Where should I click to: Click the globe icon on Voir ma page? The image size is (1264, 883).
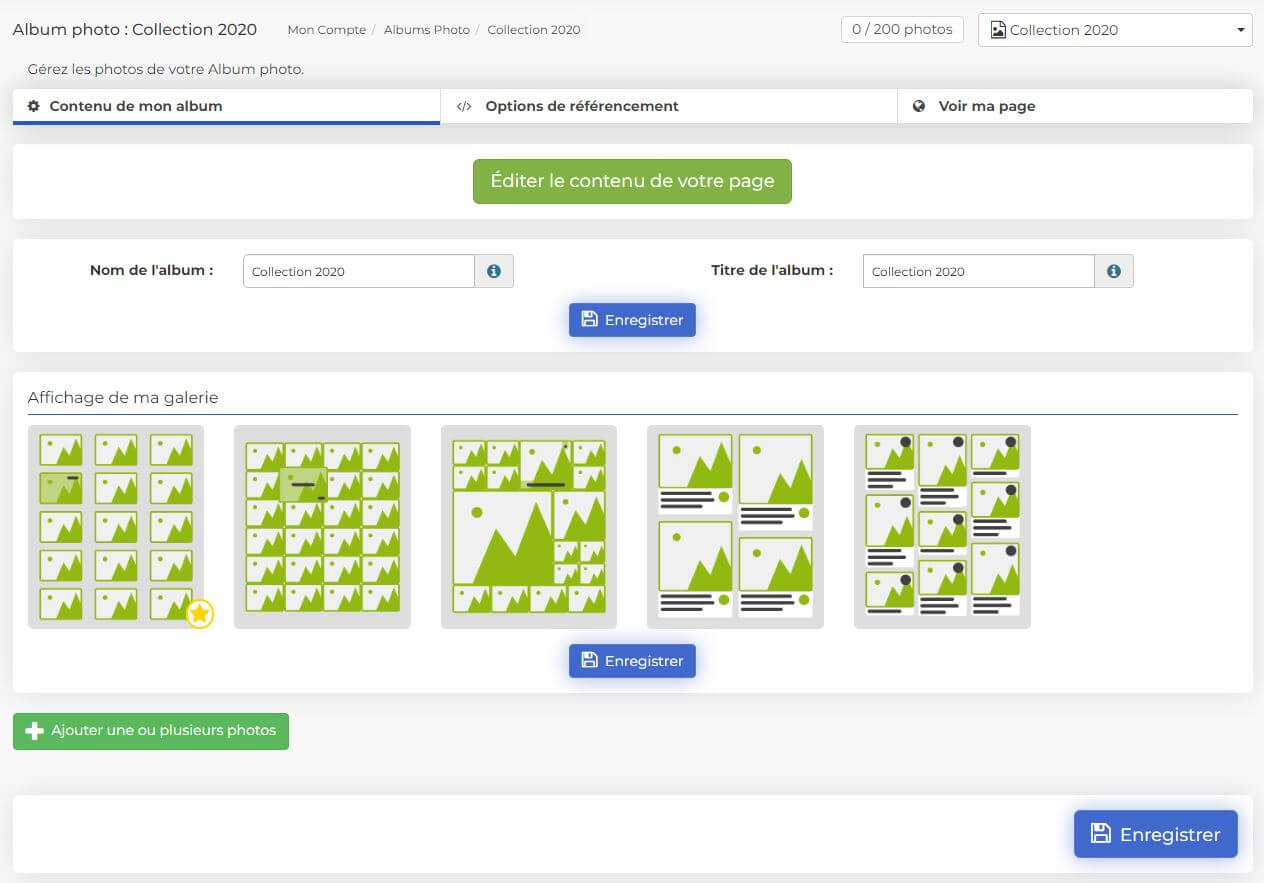[919, 106]
